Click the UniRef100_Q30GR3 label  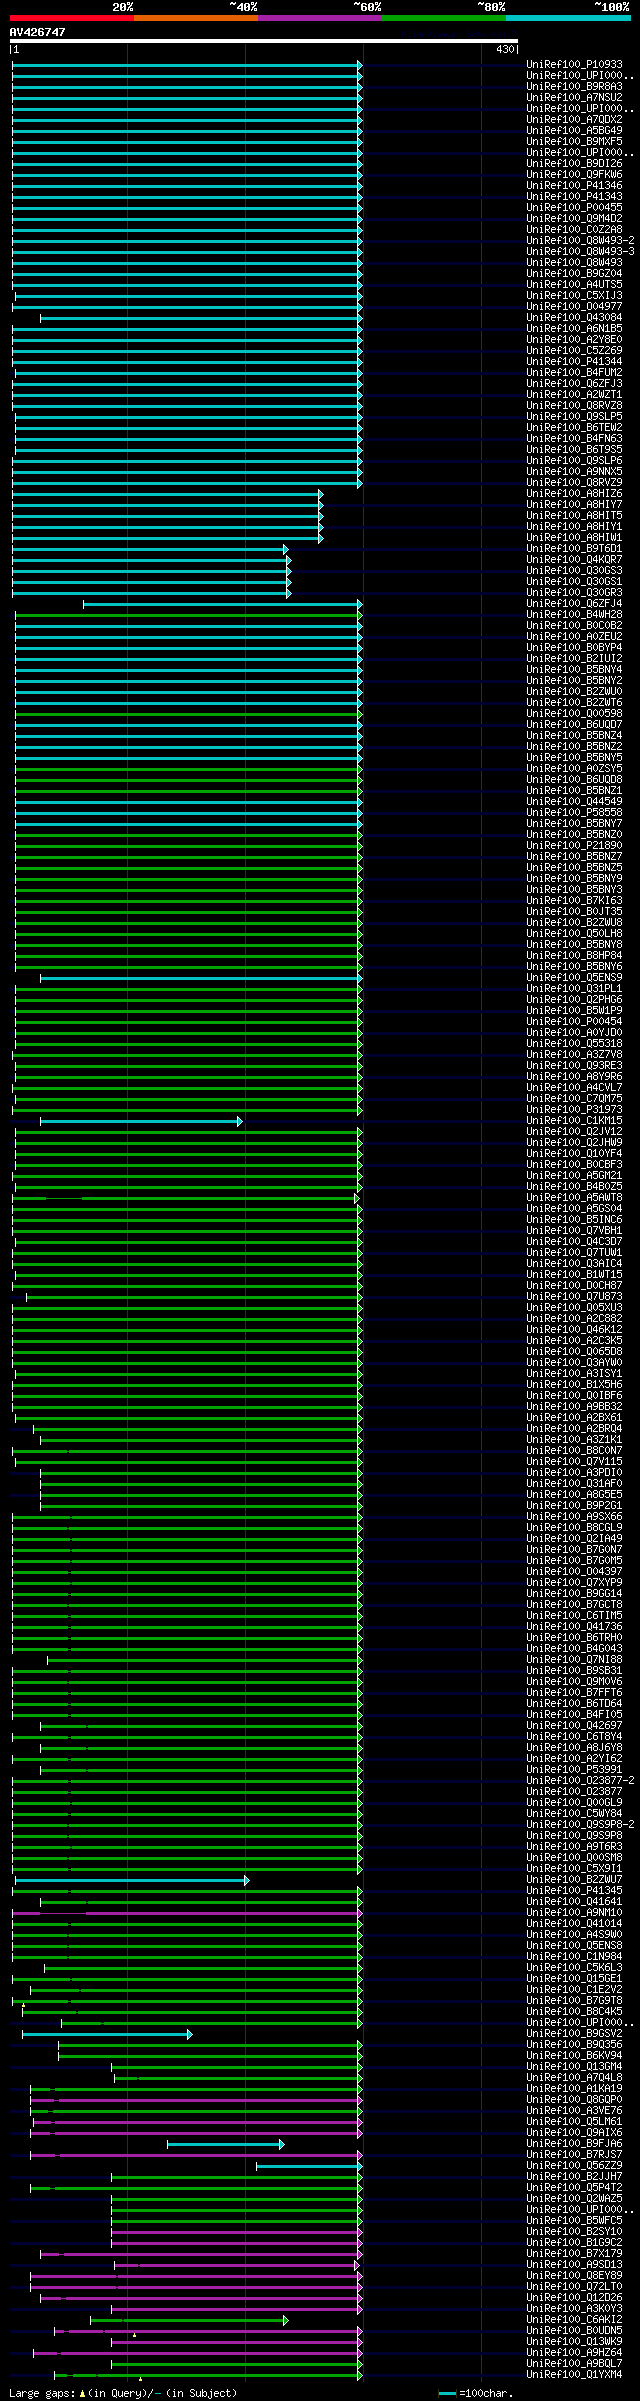coord(574,593)
